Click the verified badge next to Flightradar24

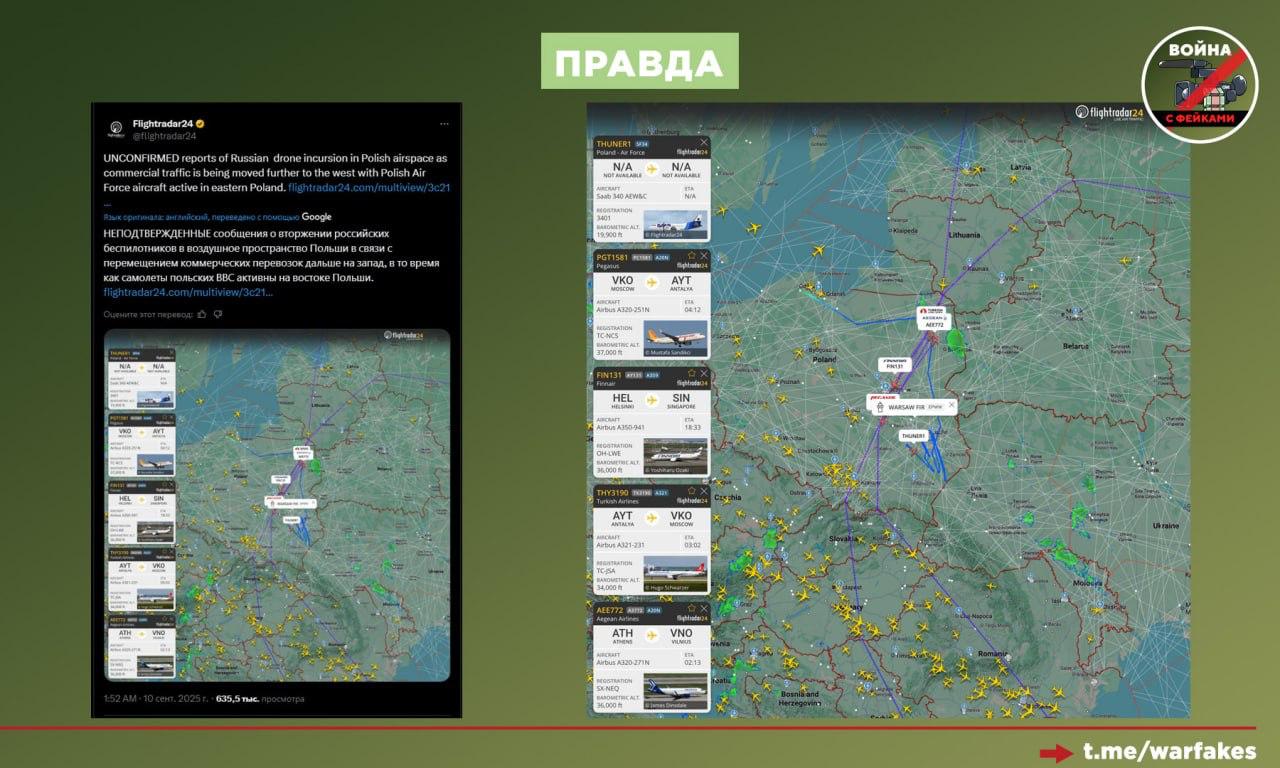pyautogui.click(x=200, y=123)
